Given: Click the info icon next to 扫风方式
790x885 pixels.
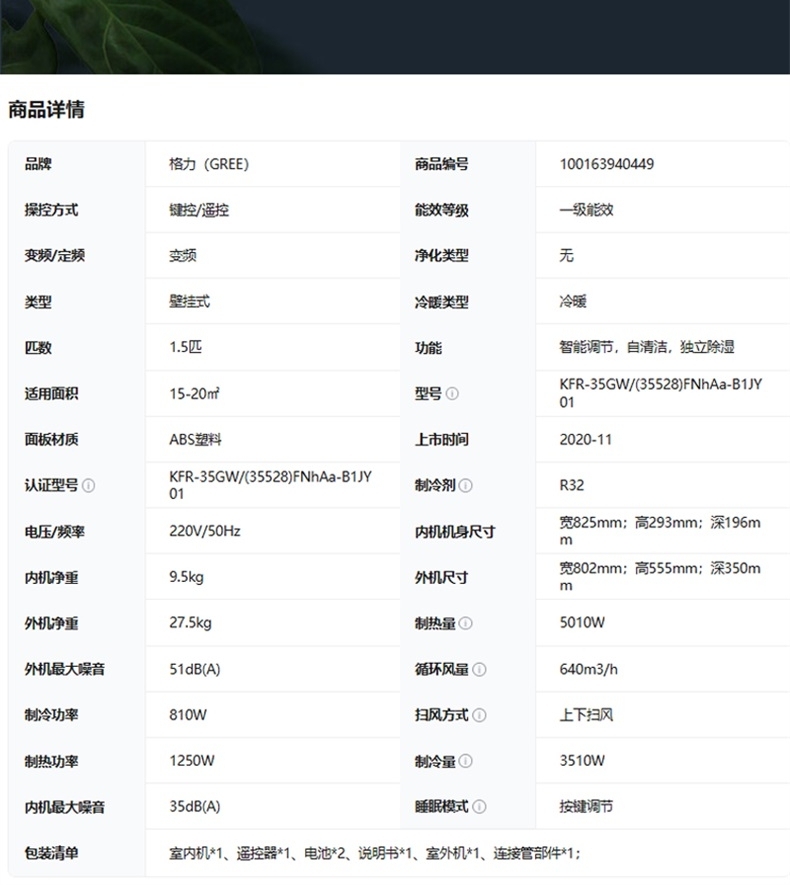Looking at the screenshot, I should click(479, 716).
